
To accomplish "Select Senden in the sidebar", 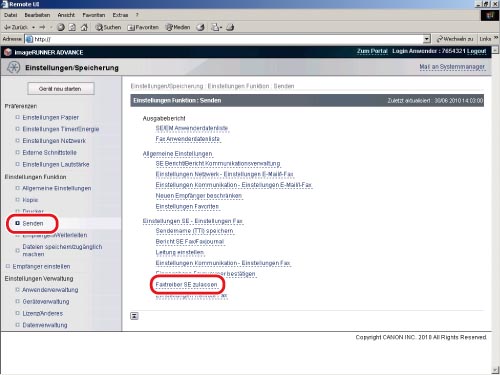I will pyautogui.click(x=33, y=223).
